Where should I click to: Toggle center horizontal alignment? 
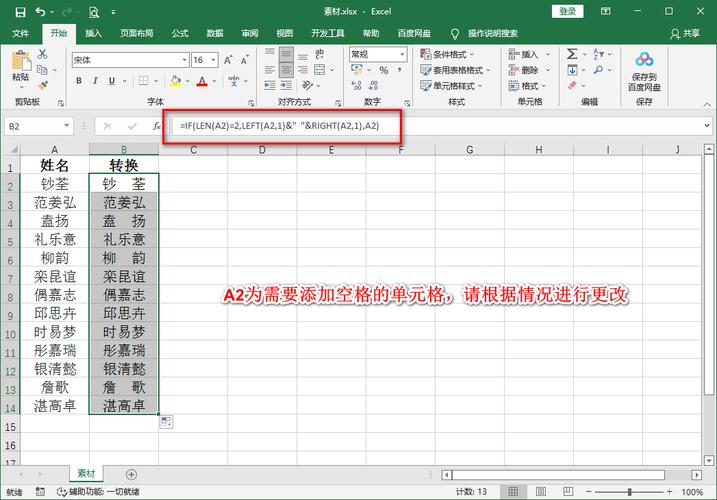tap(286, 70)
